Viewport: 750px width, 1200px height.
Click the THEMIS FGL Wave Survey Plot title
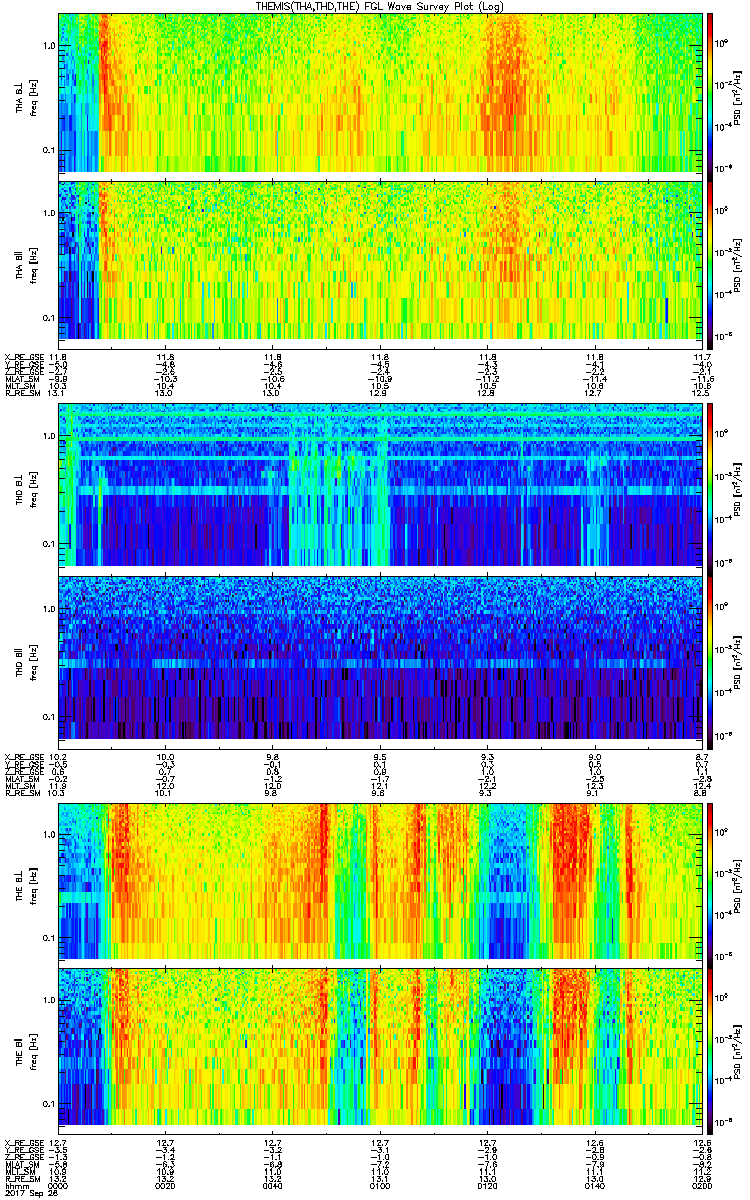[x=381, y=6]
